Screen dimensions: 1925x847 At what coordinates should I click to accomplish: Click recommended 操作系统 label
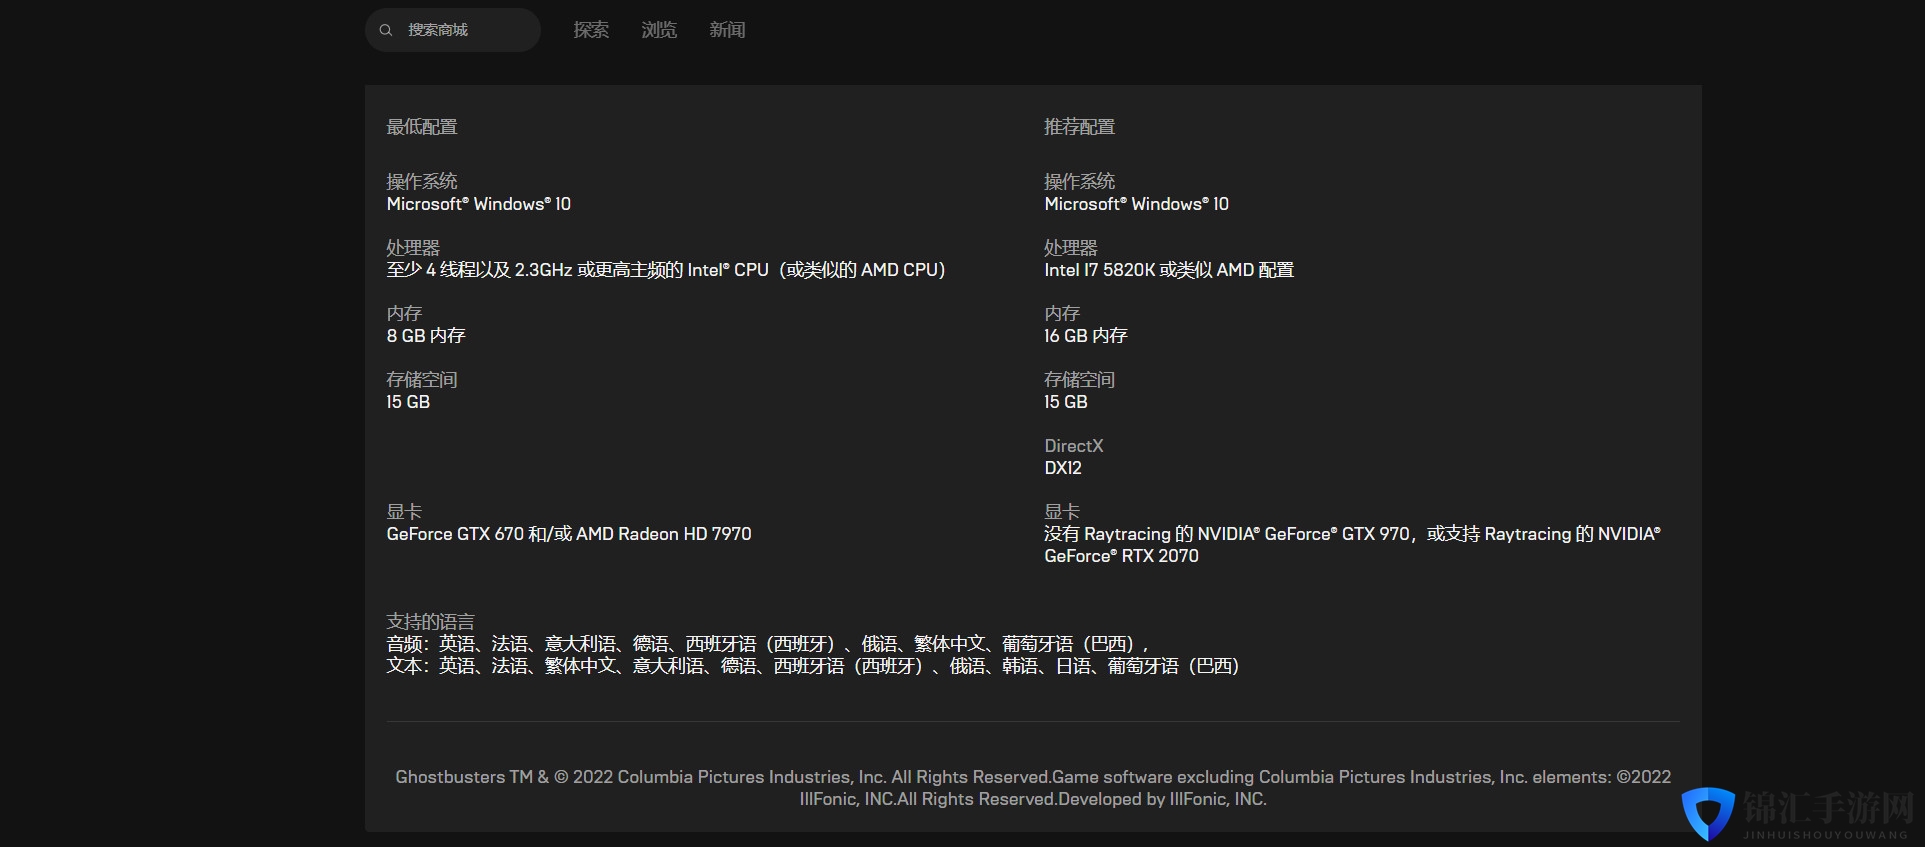pyautogui.click(x=1079, y=182)
